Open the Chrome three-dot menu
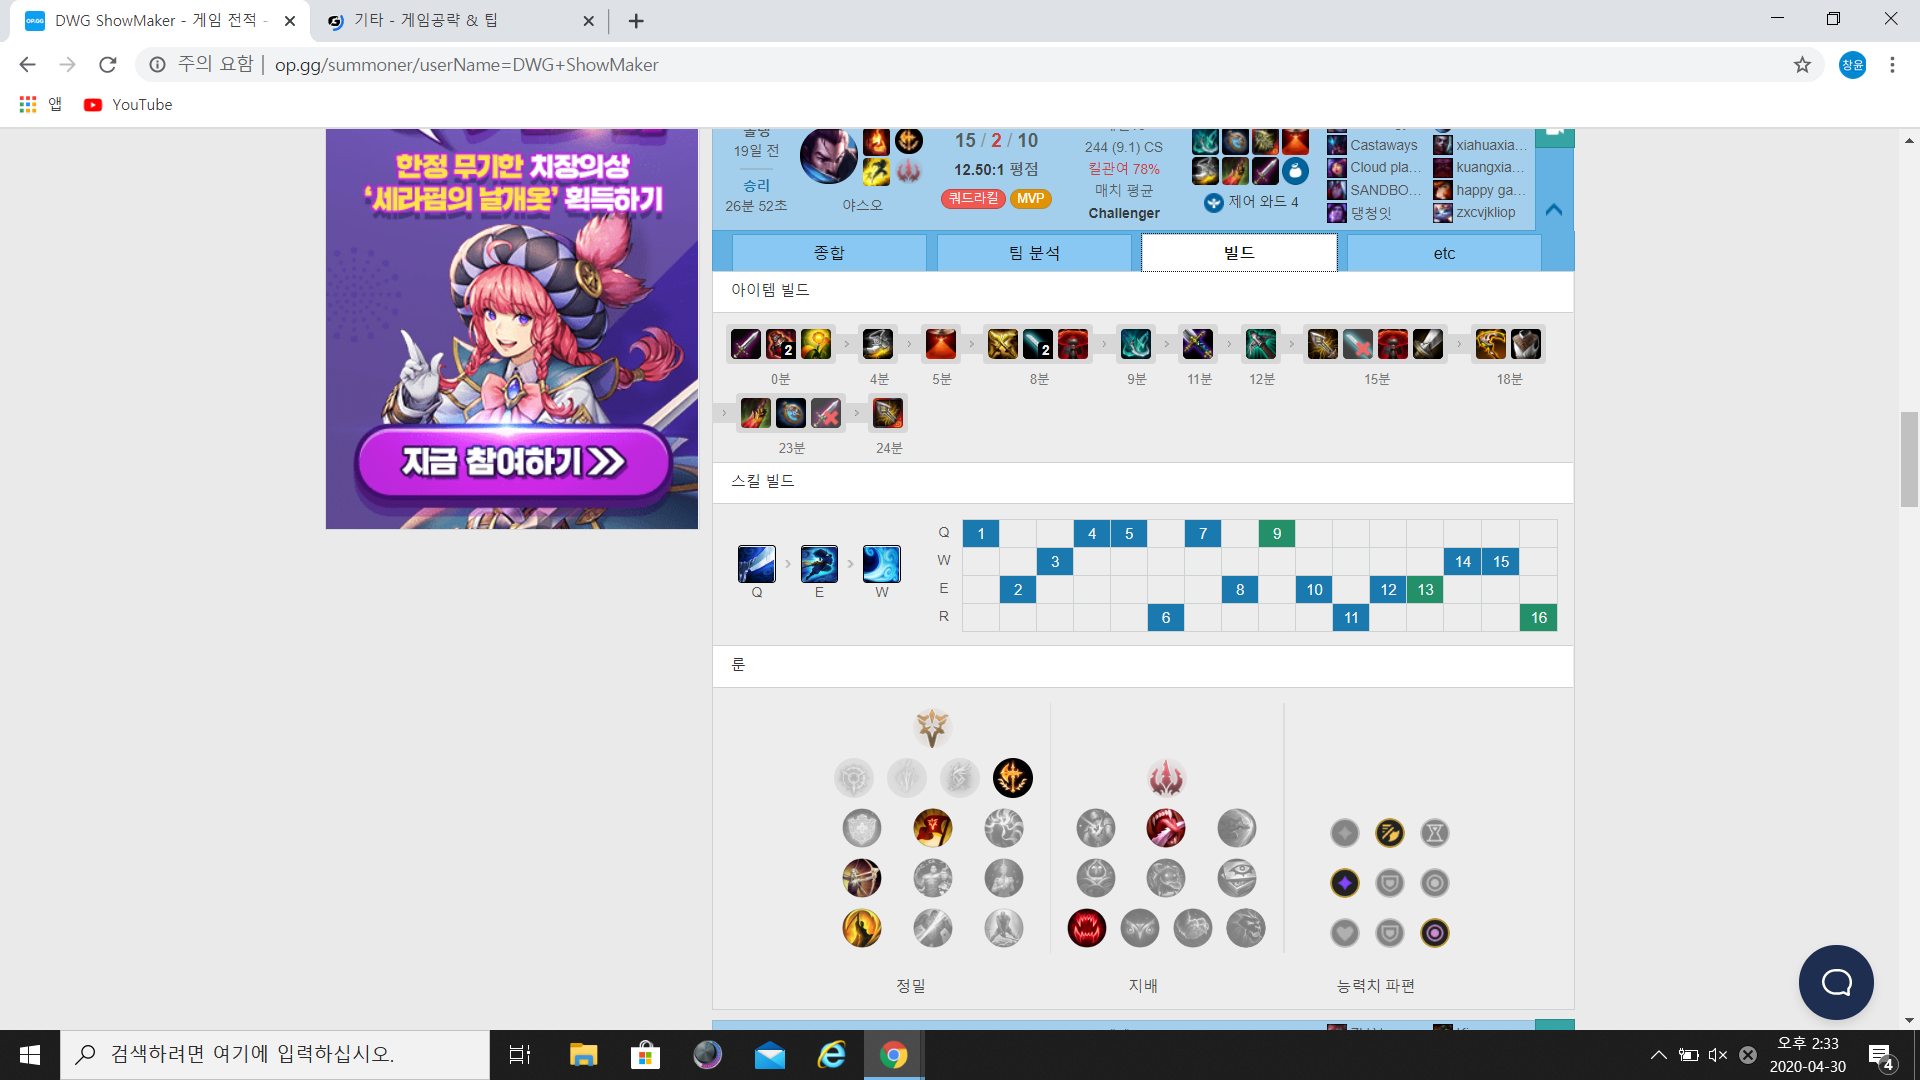Image resolution: width=1920 pixels, height=1080 pixels. [1892, 65]
